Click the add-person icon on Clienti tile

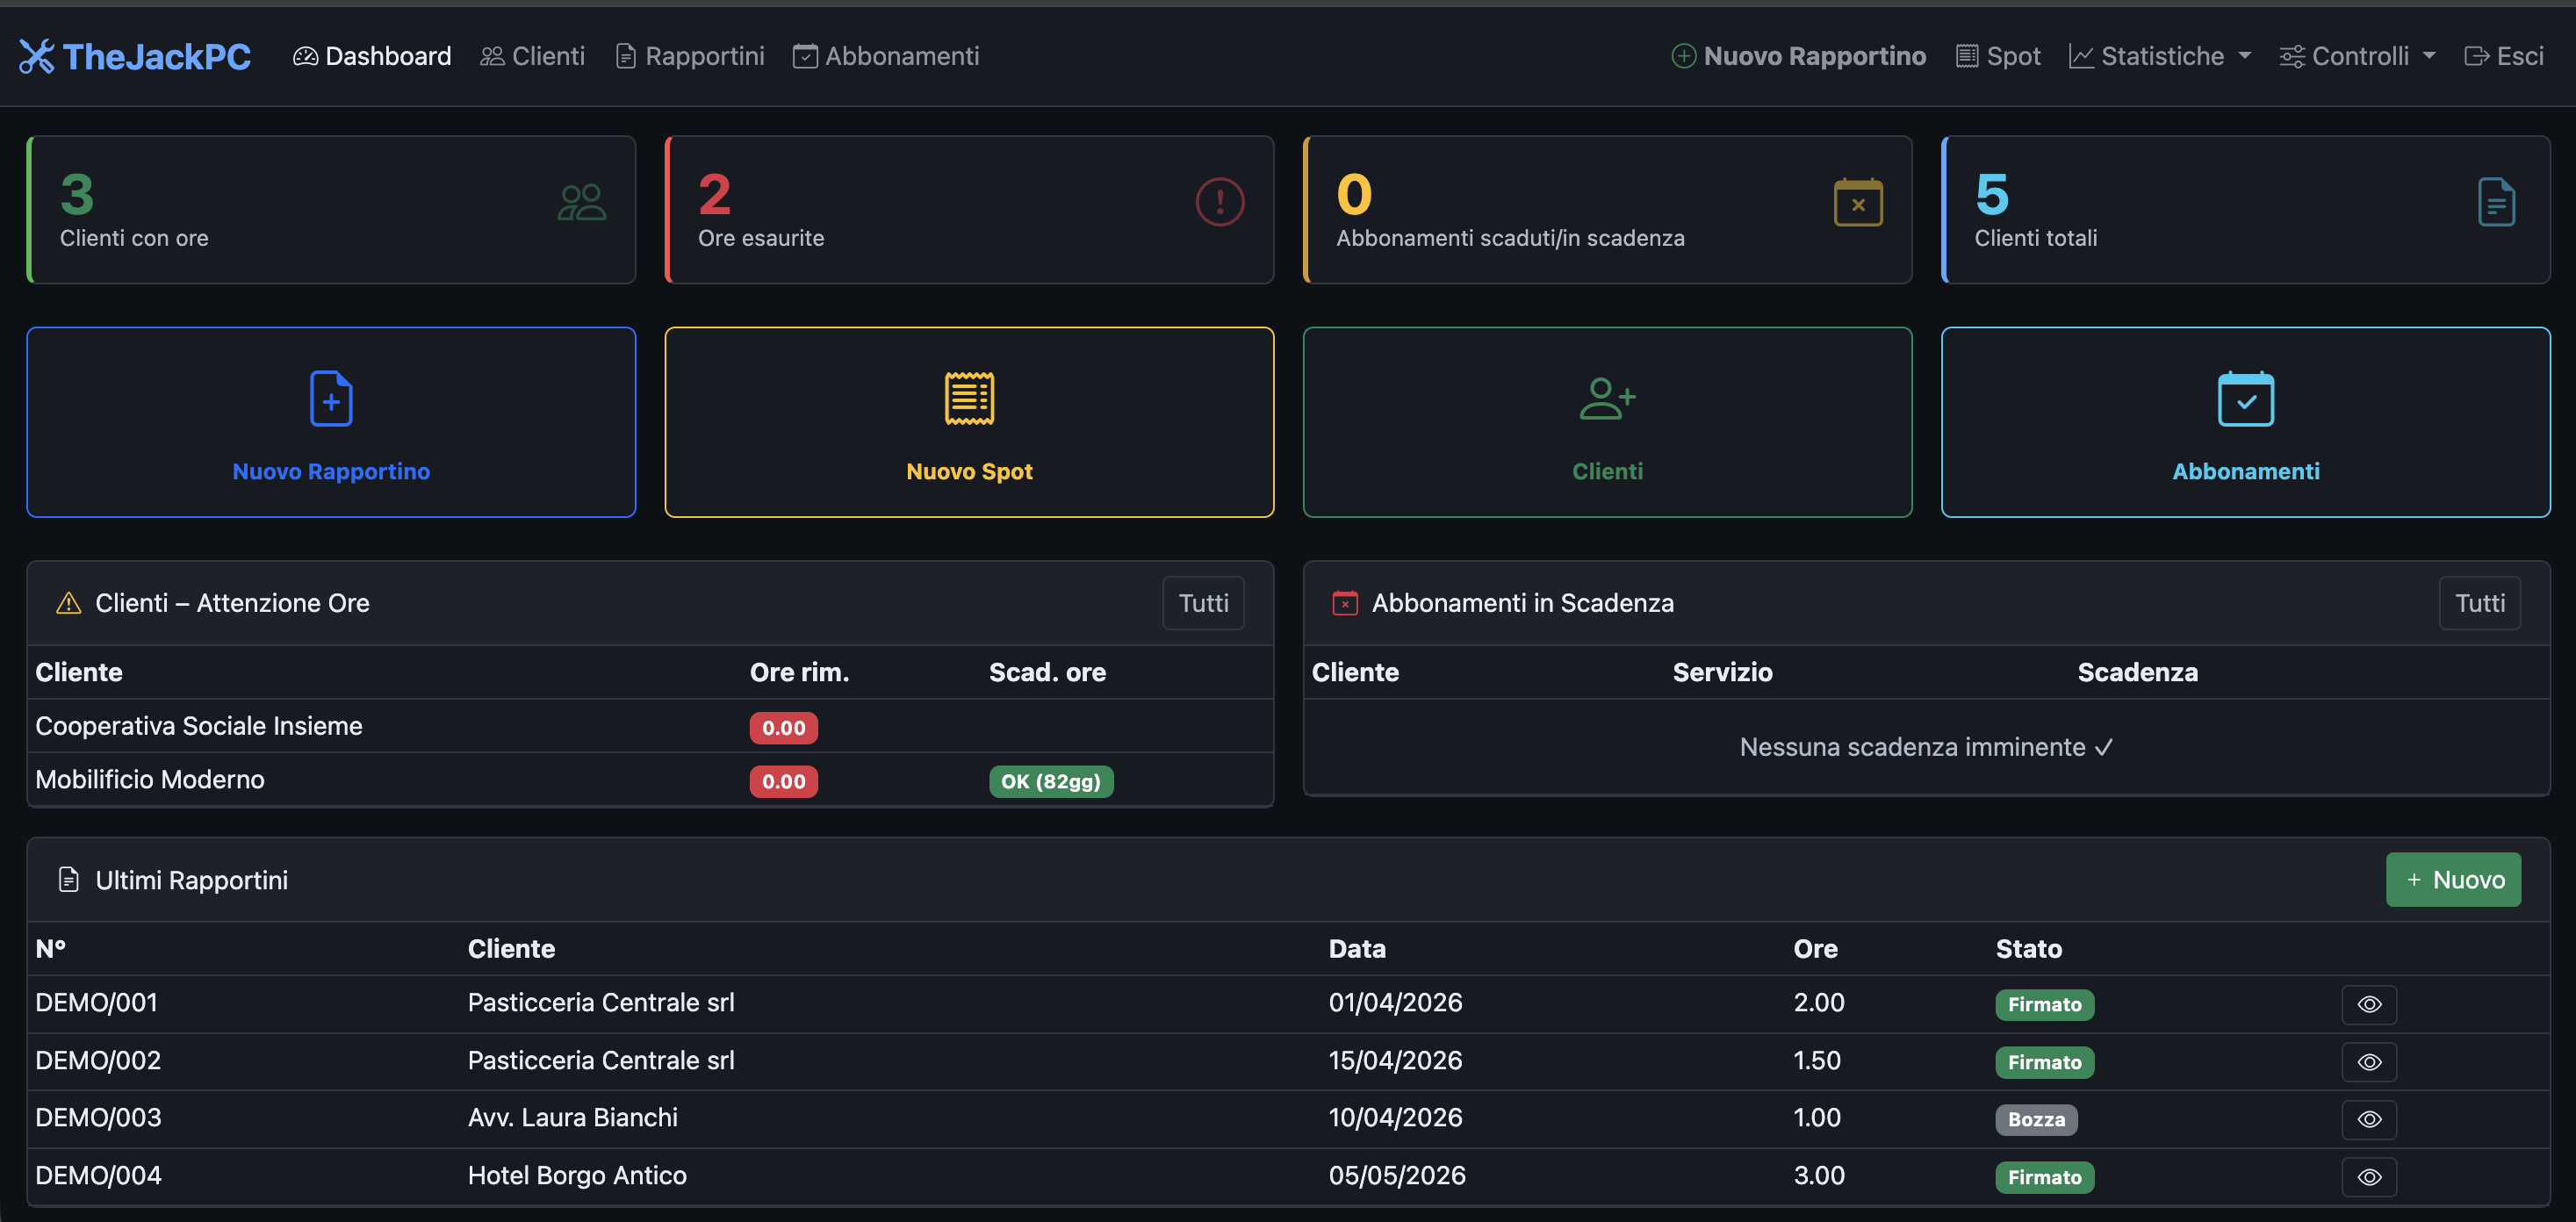1607,399
